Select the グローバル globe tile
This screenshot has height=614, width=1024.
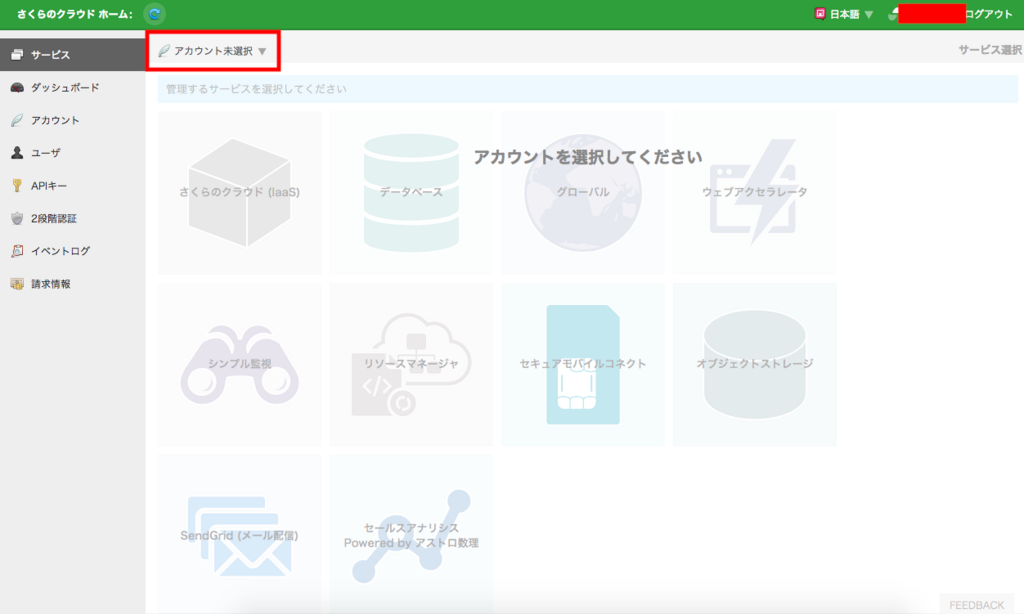(x=583, y=193)
